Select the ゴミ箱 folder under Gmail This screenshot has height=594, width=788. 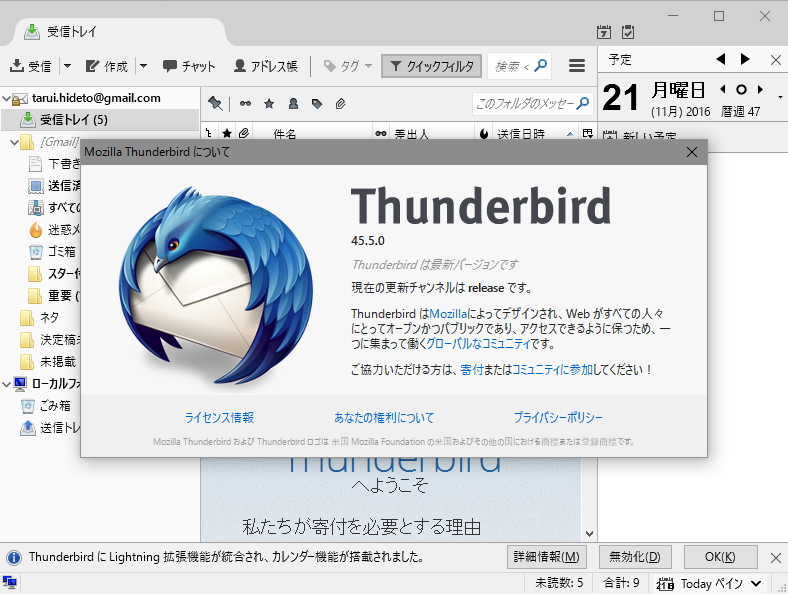(x=53, y=251)
